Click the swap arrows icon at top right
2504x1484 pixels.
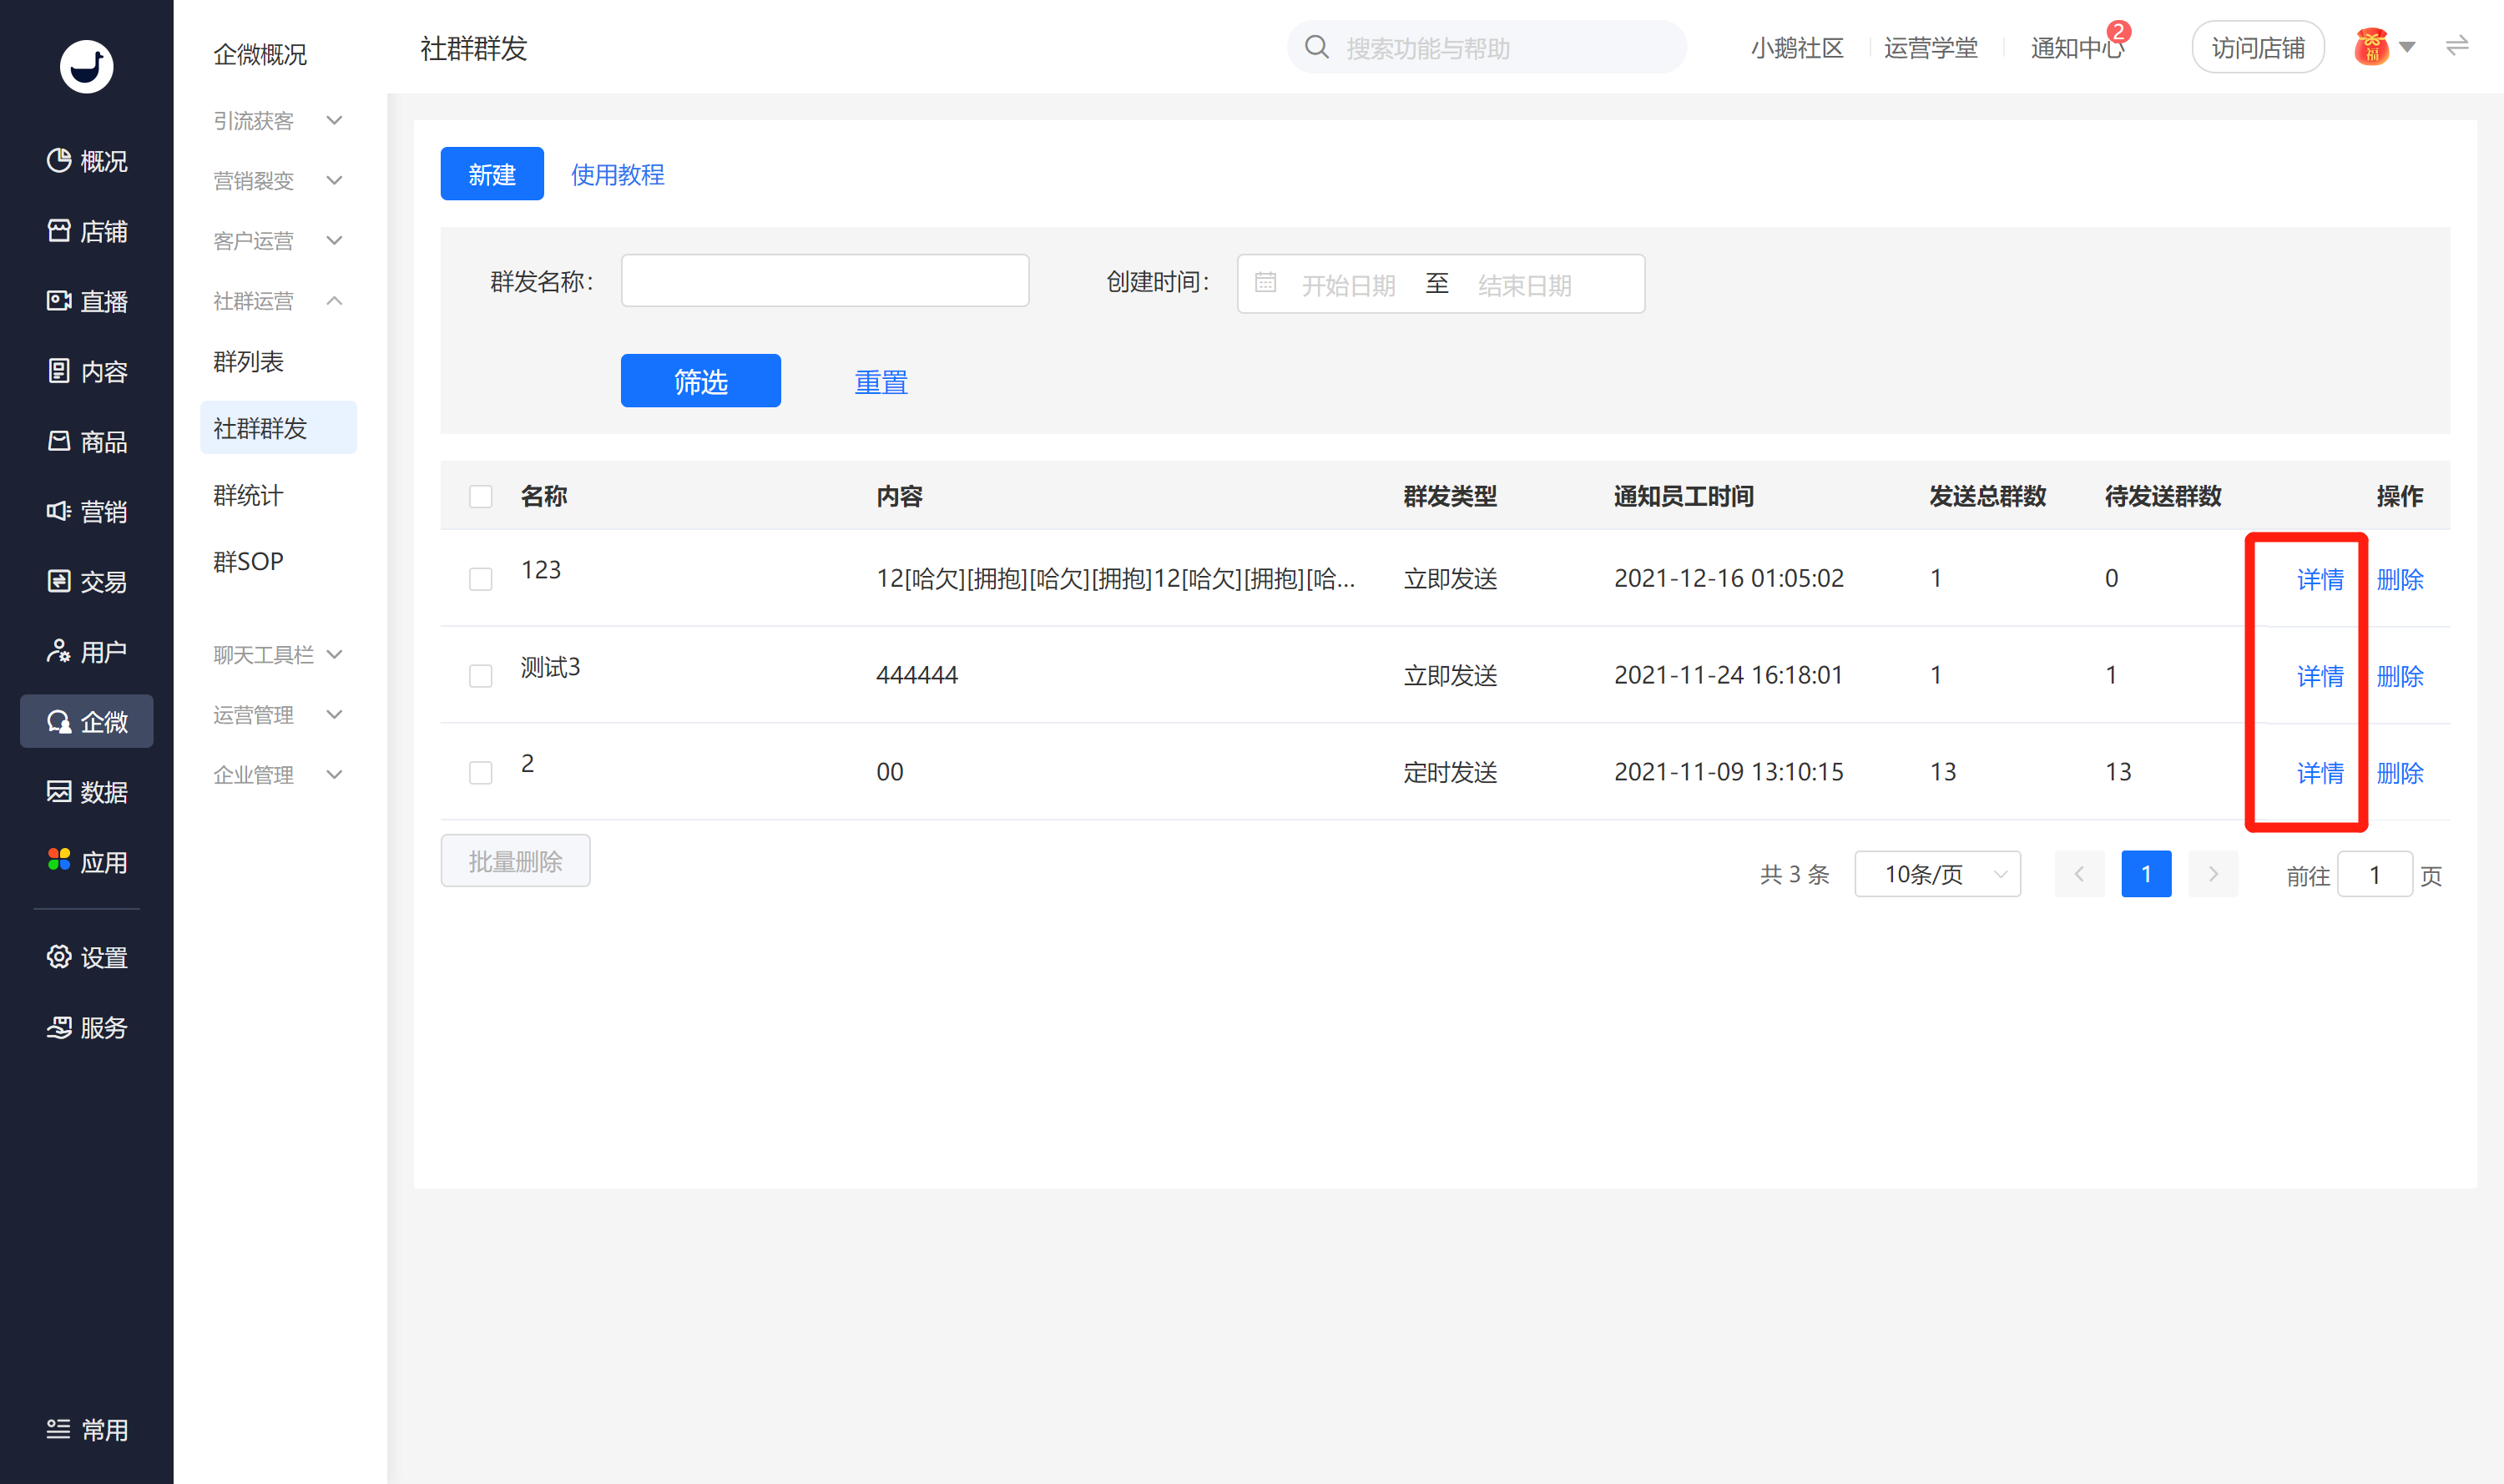point(2457,46)
